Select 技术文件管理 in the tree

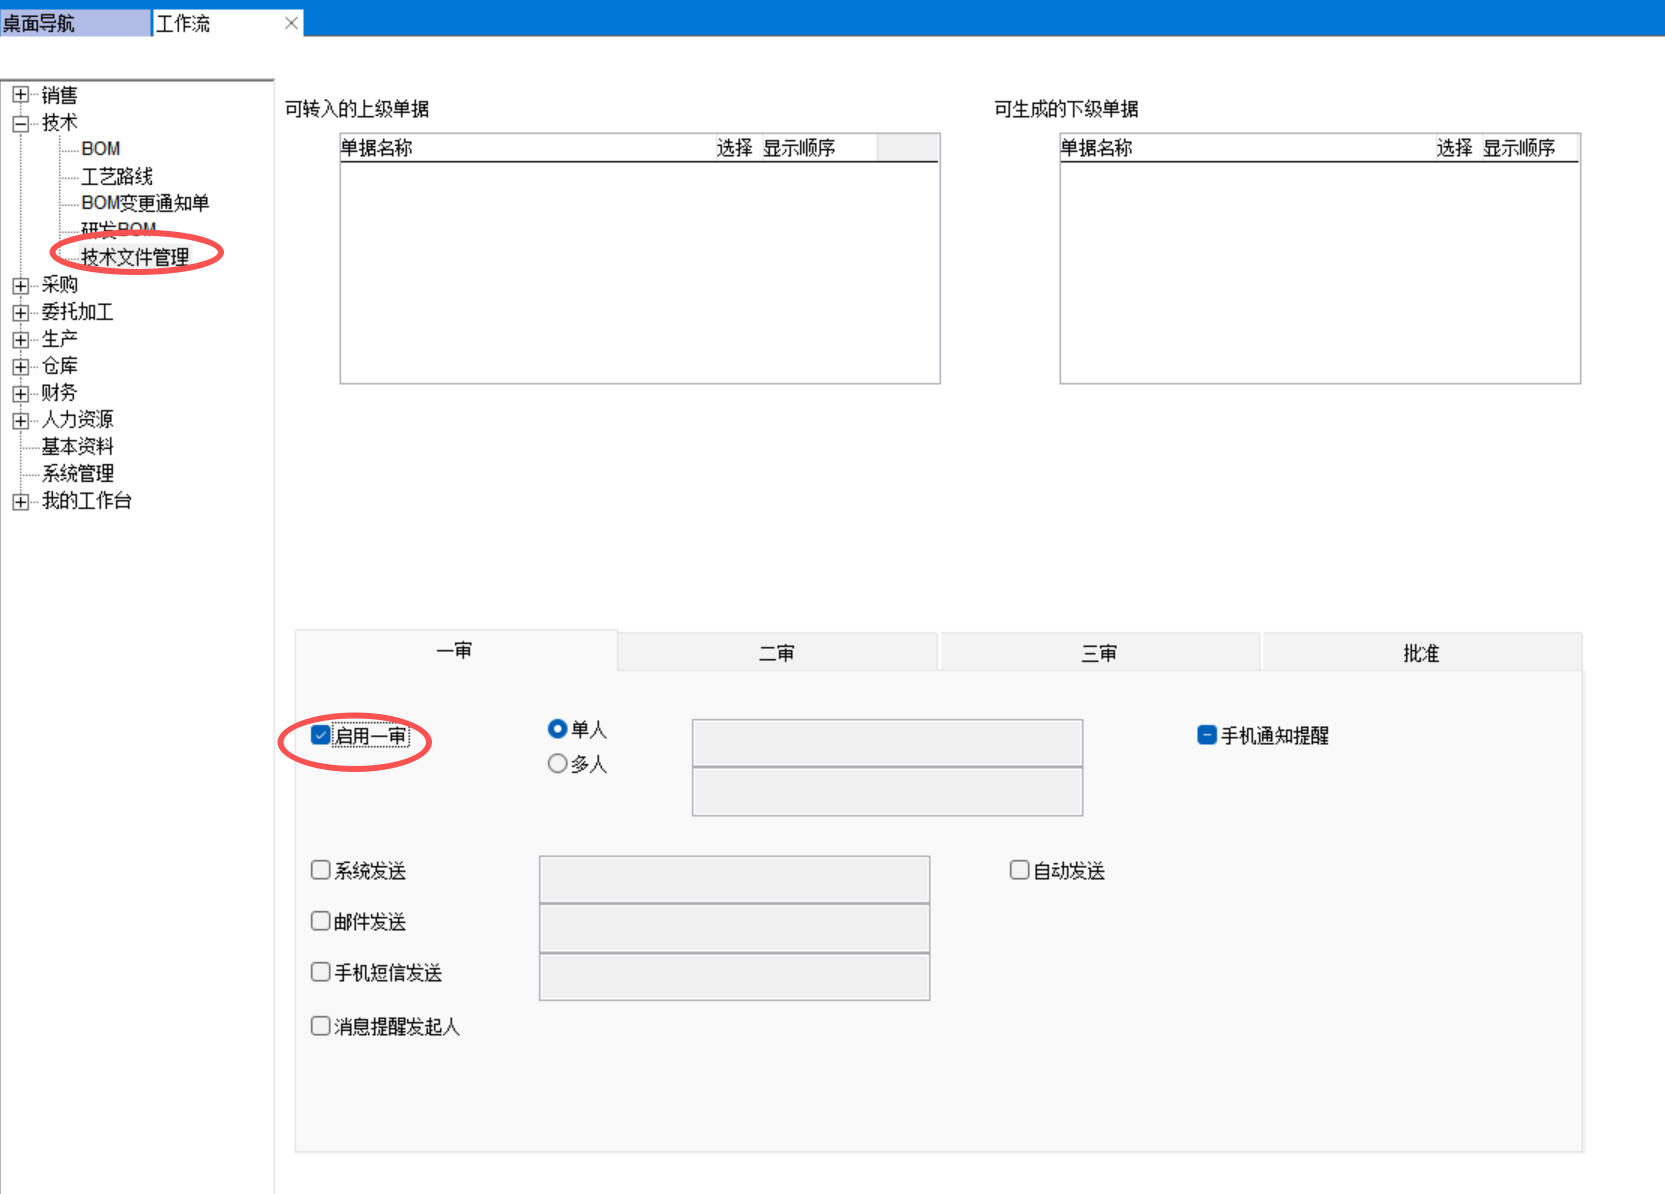coord(135,257)
